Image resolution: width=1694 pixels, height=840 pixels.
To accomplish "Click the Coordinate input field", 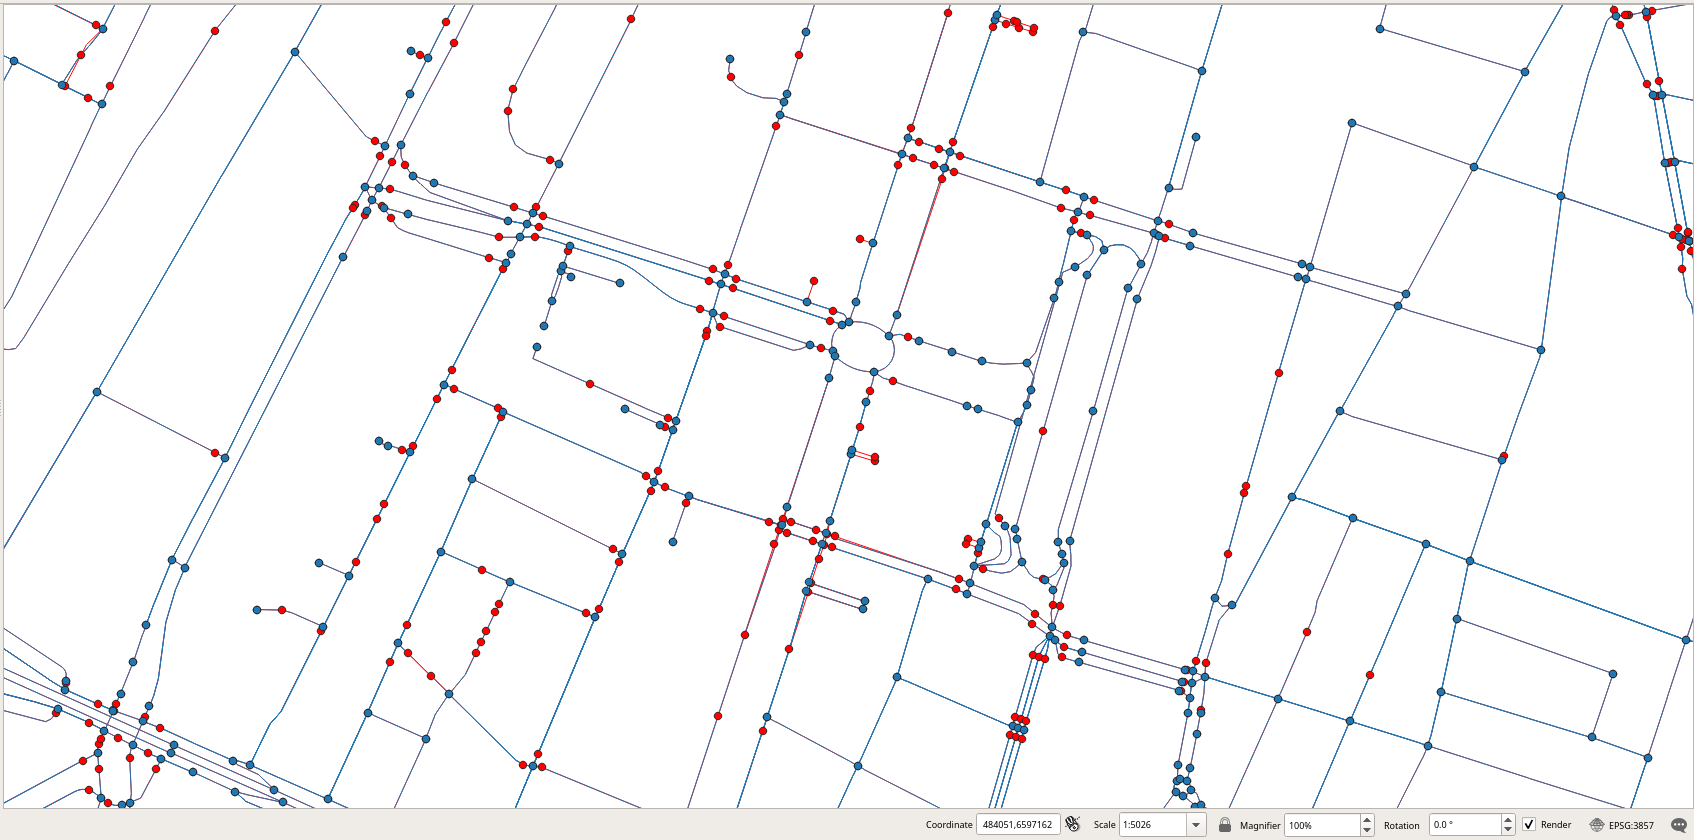I will [1018, 825].
